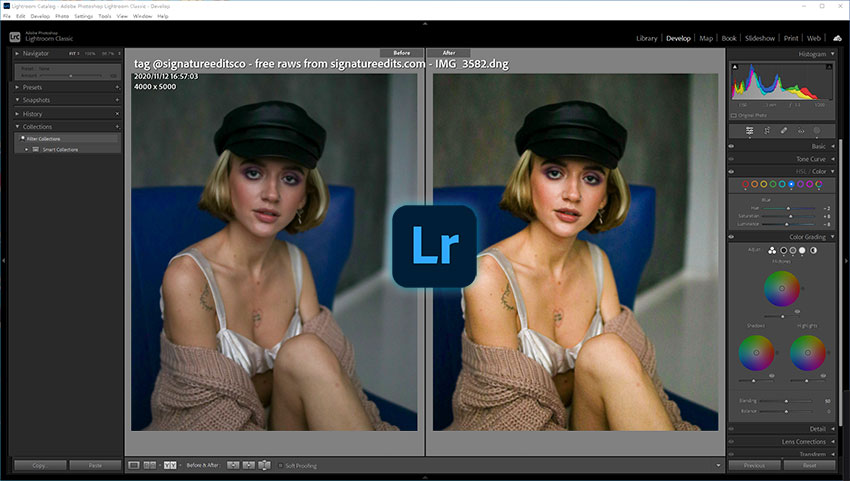The image size is (850, 481).
Task: Toggle the shadow clipping indicator in histogram
Action: click(735, 67)
